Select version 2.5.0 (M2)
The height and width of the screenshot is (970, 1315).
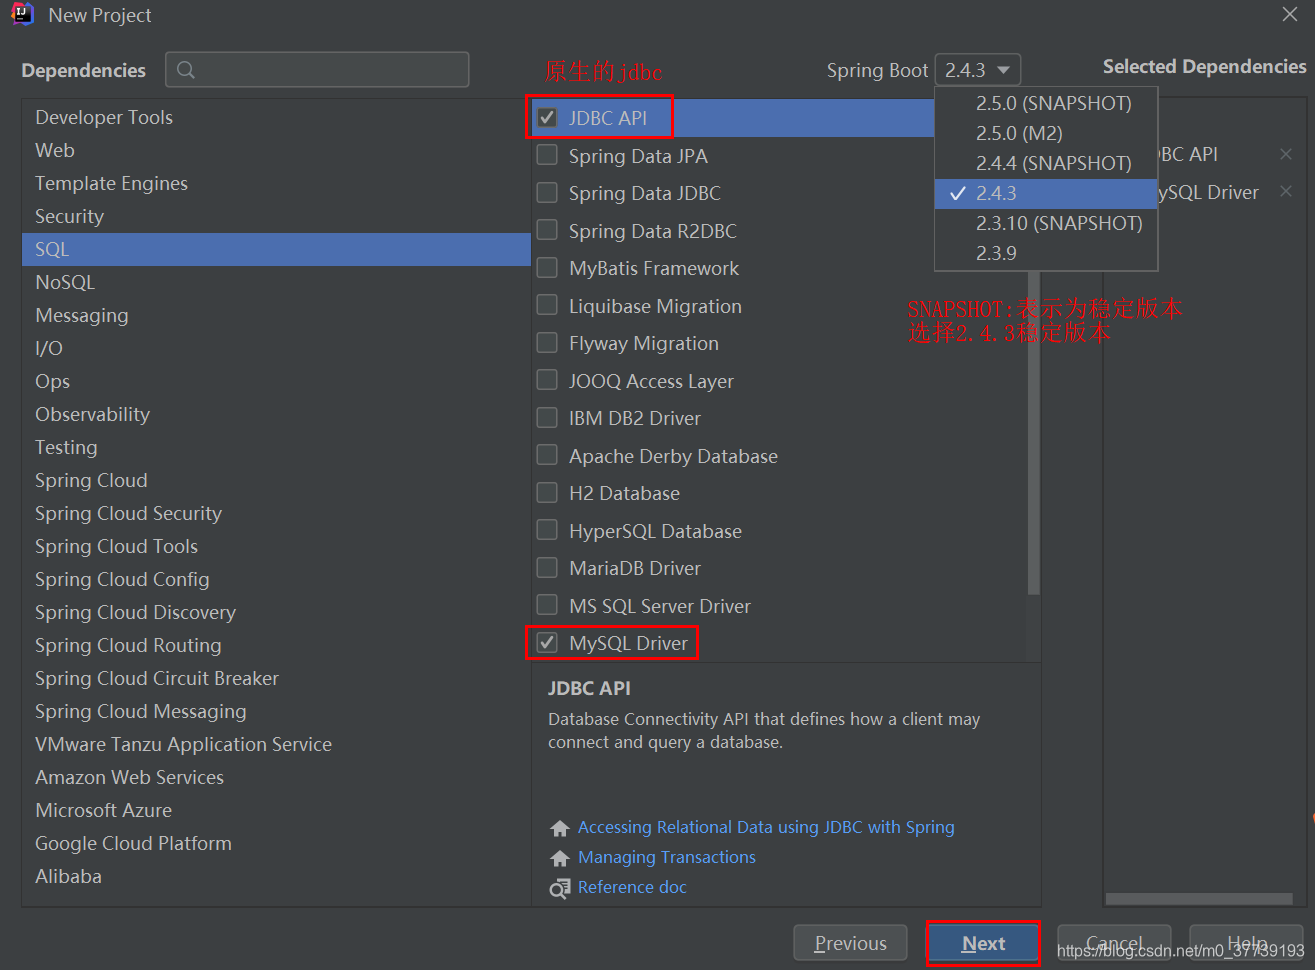[1046, 133]
